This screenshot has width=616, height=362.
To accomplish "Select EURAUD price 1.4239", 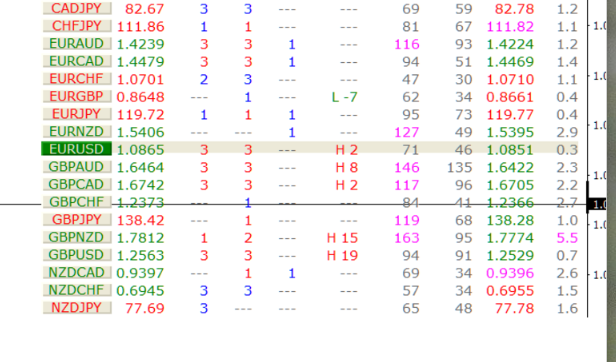I will 141,44.
